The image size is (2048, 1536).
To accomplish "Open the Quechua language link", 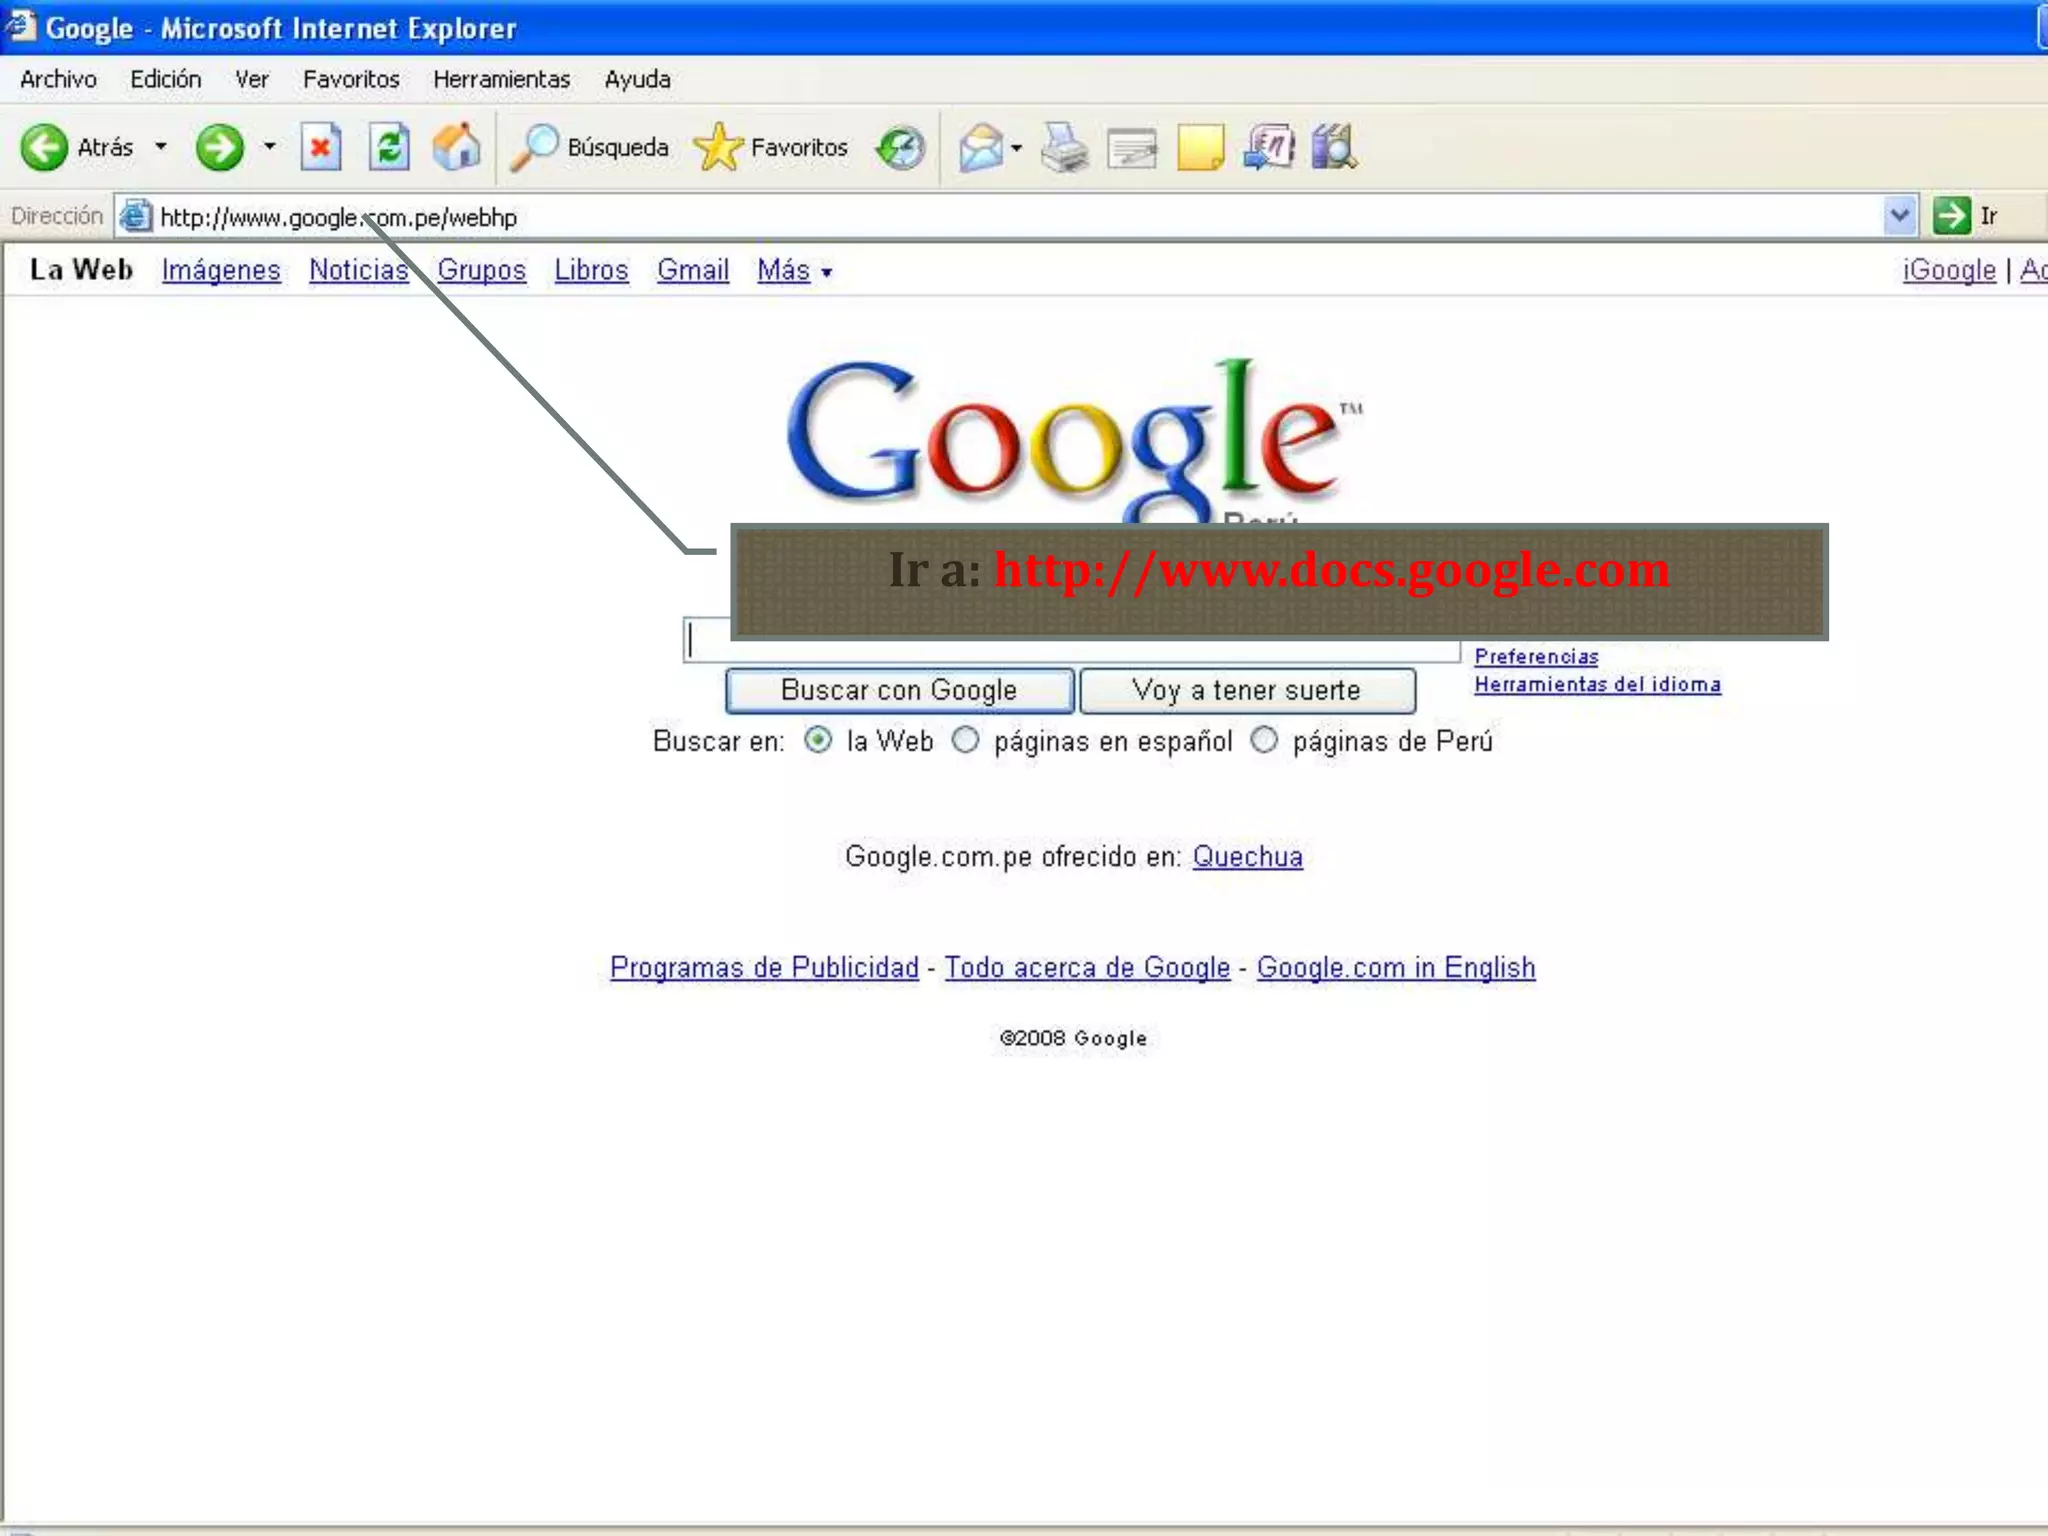I will point(1247,857).
